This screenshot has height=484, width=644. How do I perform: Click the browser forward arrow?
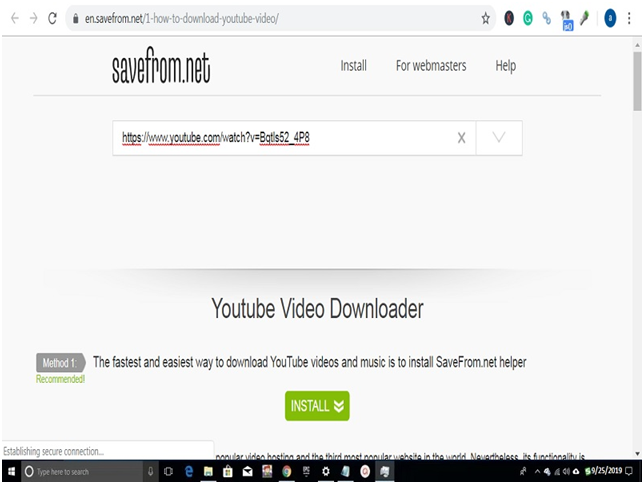coord(34,18)
